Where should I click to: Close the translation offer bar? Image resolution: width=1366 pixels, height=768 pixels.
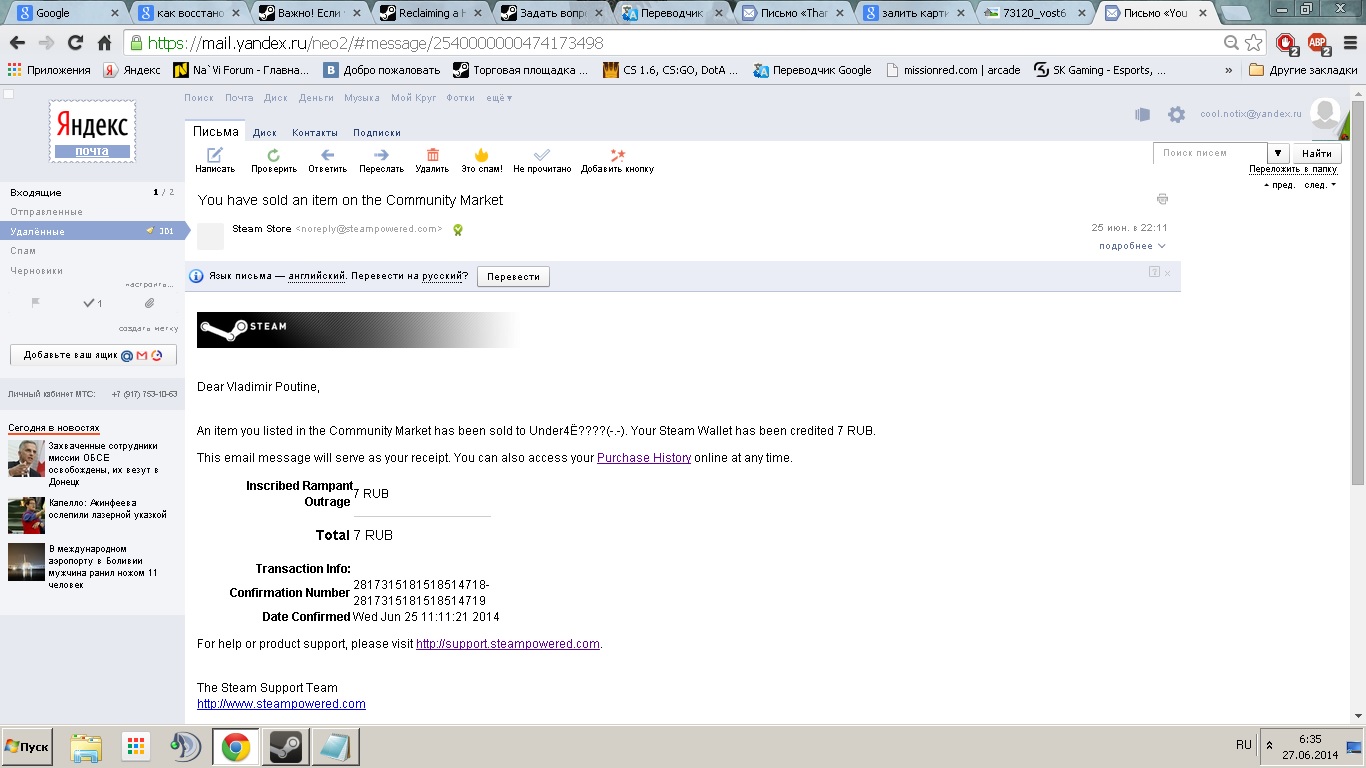[x=1167, y=272]
